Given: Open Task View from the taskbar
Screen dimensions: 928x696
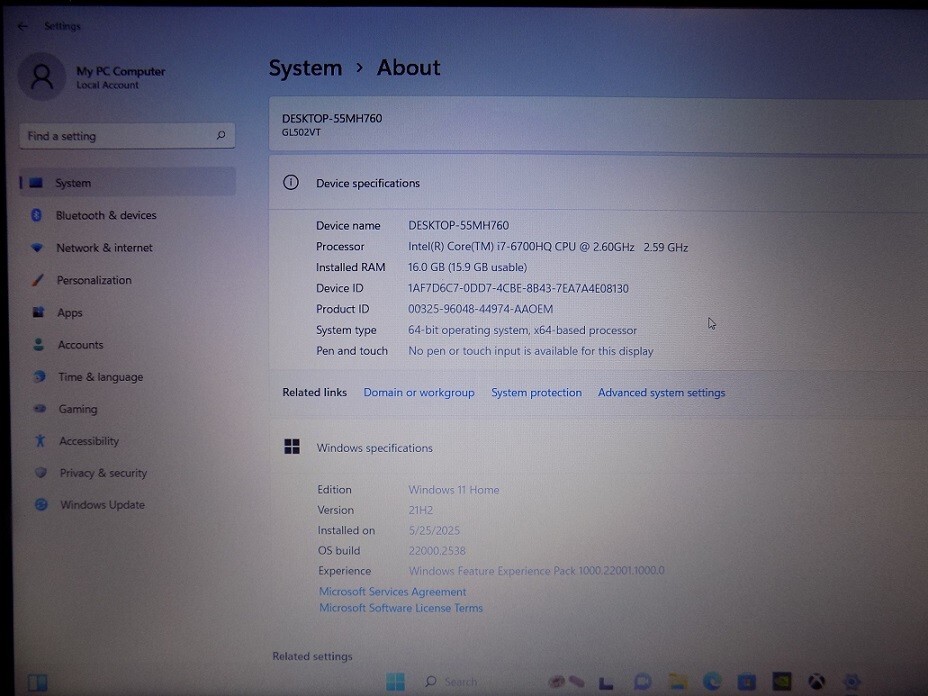Looking at the screenshot, I should pos(605,683).
